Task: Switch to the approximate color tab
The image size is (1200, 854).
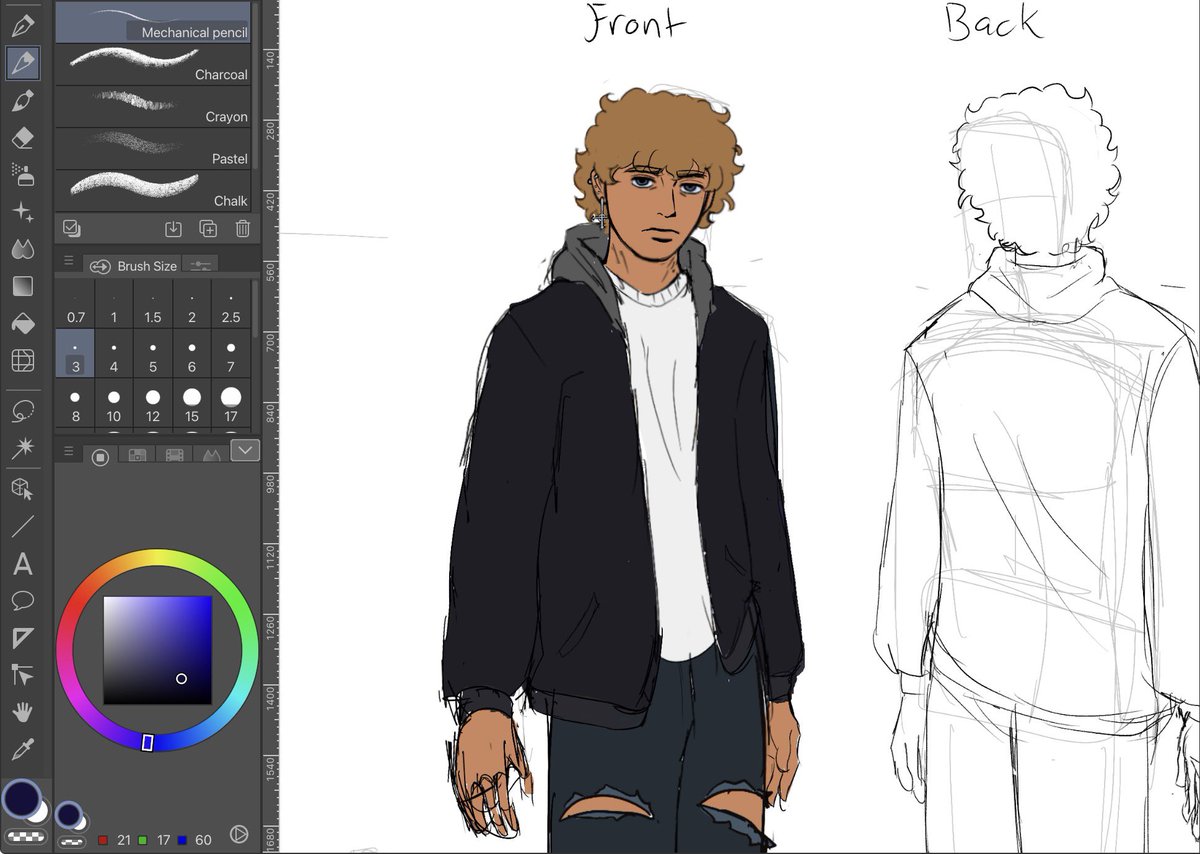Action: (210, 456)
